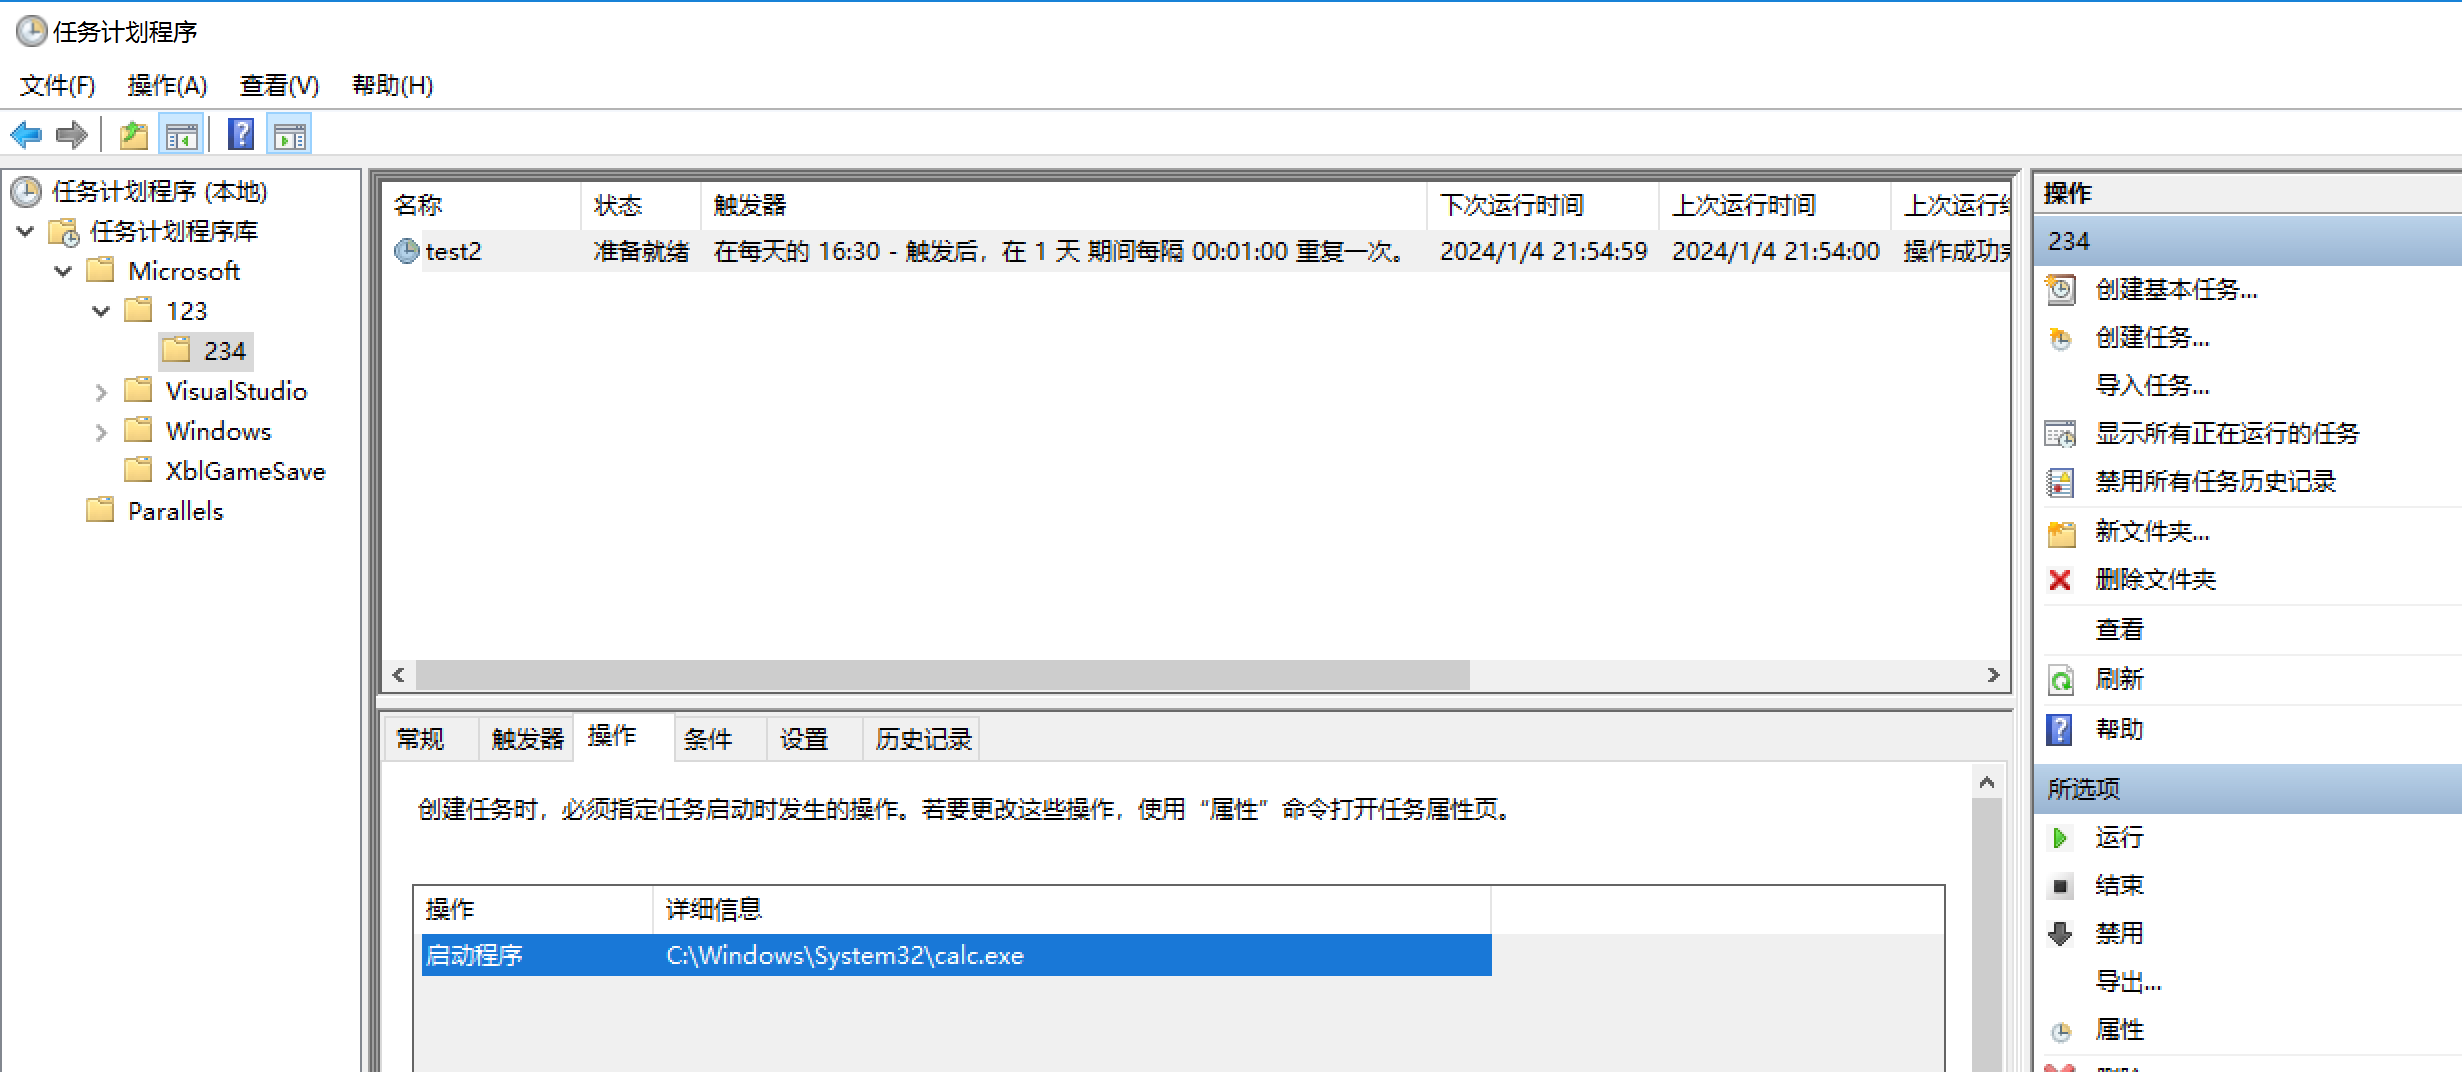Click 显示所有正在运行的任务 action icon
This screenshot has width=2462, height=1072.
pos(2061,433)
